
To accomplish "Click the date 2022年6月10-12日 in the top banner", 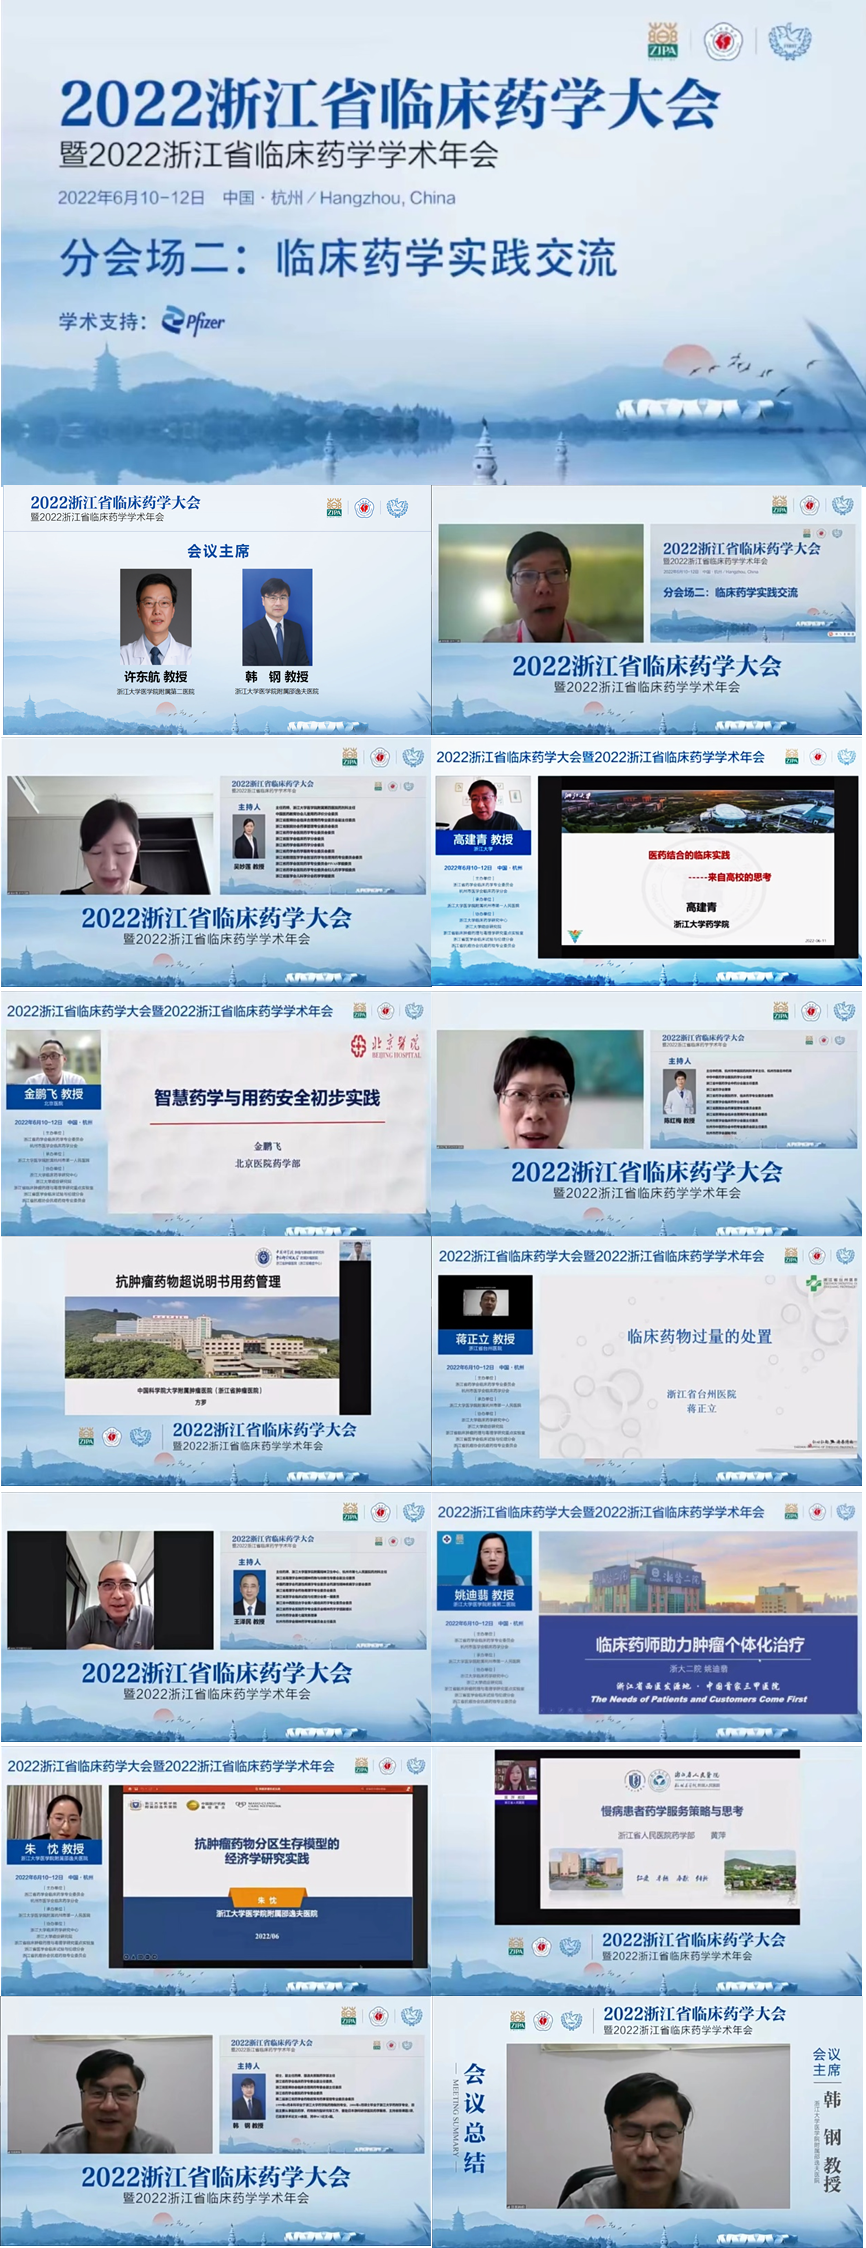I will click(131, 198).
